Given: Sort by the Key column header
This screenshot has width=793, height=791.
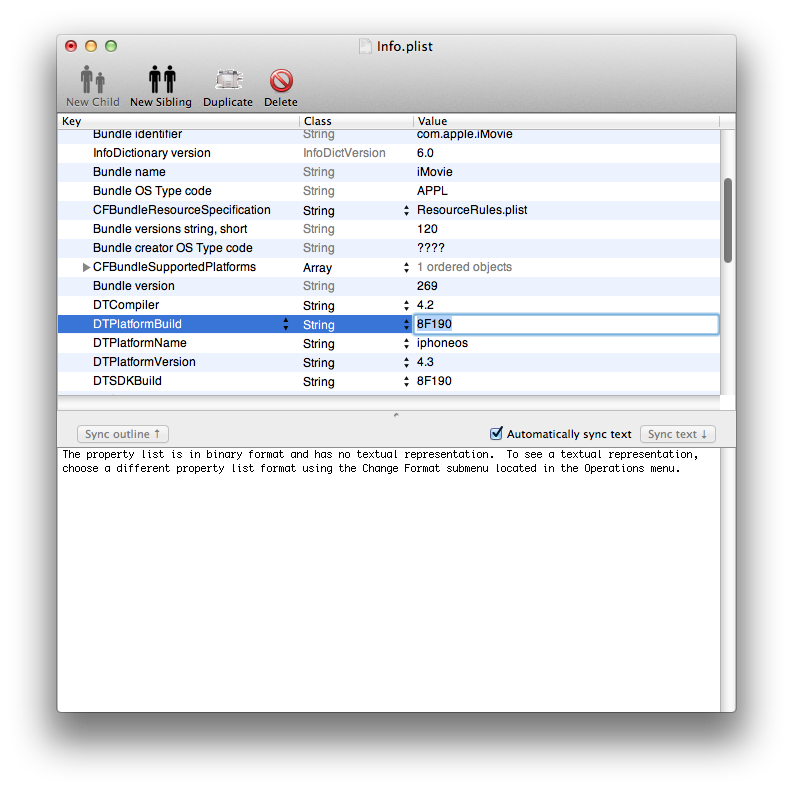Looking at the screenshot, I should pos(179,121).
